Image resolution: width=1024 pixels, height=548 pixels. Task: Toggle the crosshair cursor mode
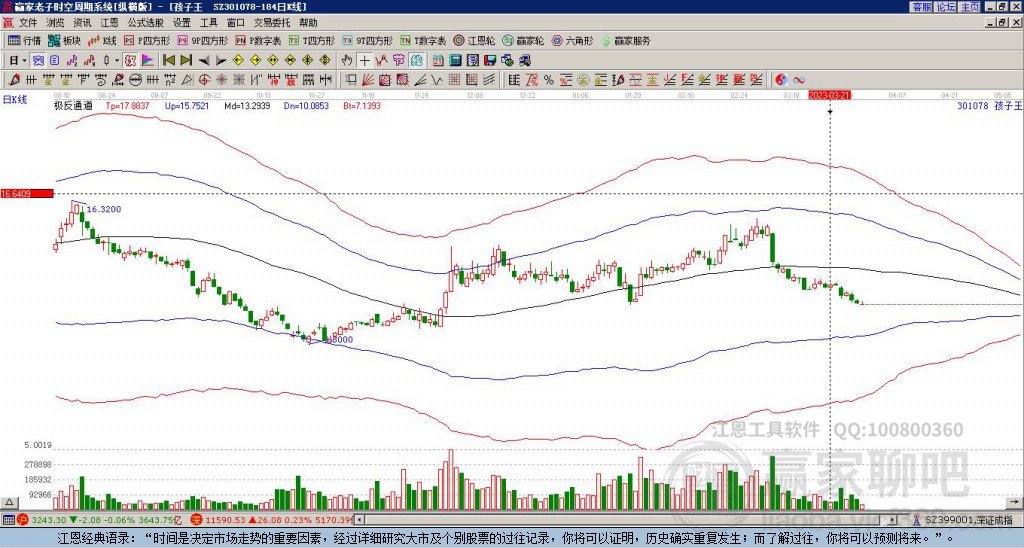[365, 60]
